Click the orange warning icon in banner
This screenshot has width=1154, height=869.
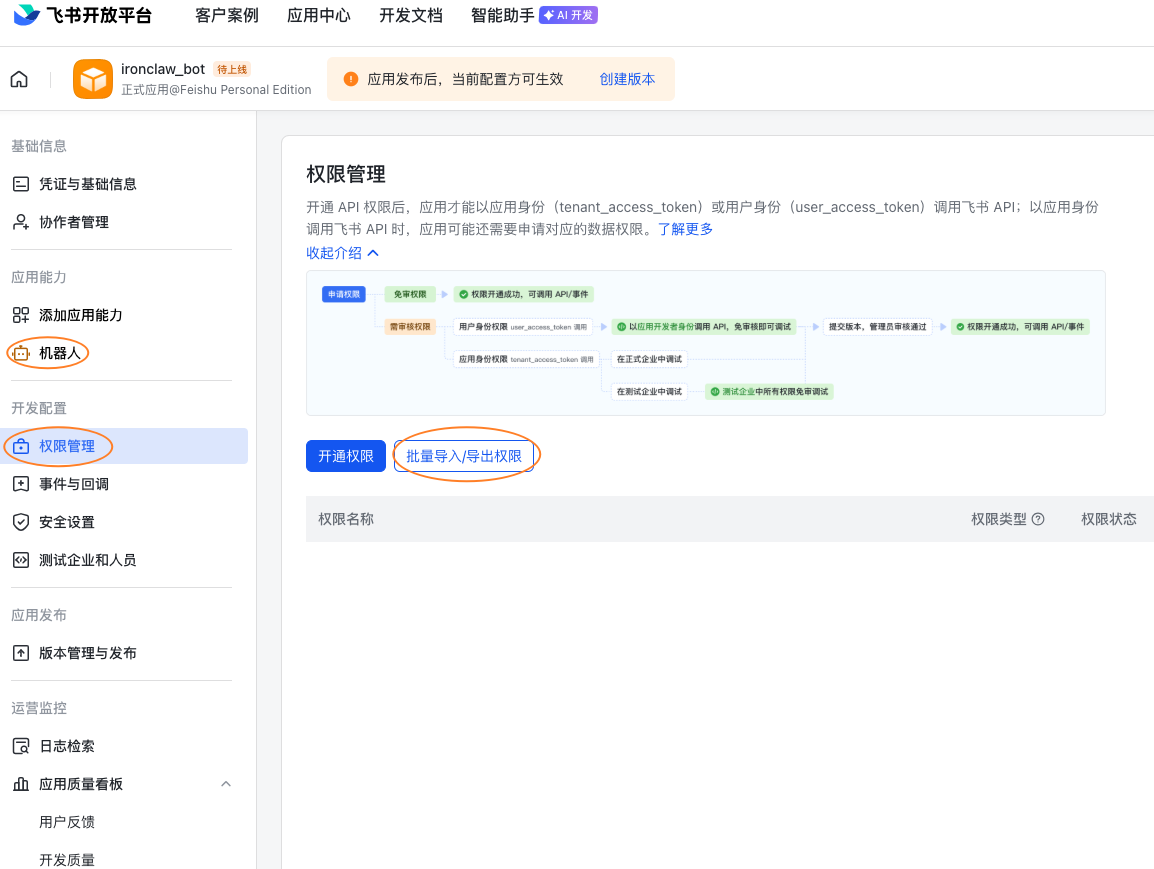coord(351,79)
